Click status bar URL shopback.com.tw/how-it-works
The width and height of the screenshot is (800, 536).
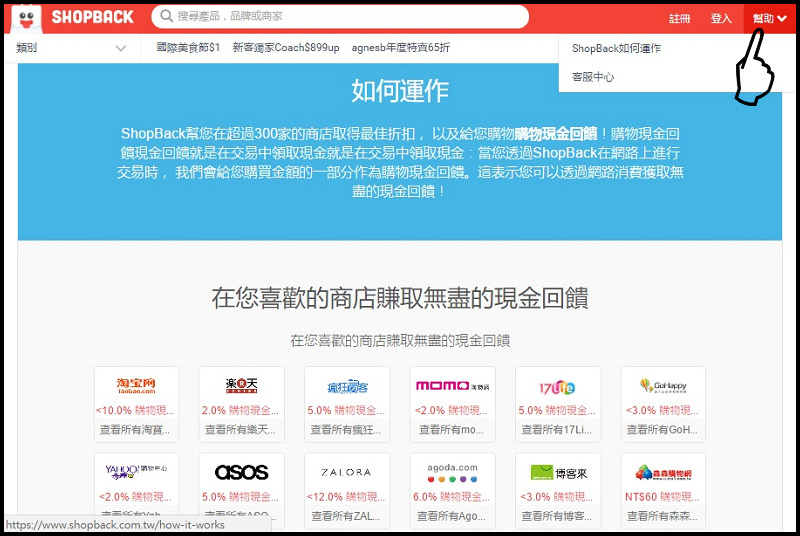point(115,525)
